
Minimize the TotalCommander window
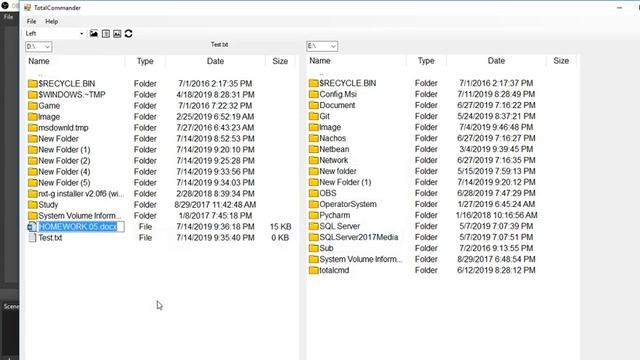[x=620, y=7]
